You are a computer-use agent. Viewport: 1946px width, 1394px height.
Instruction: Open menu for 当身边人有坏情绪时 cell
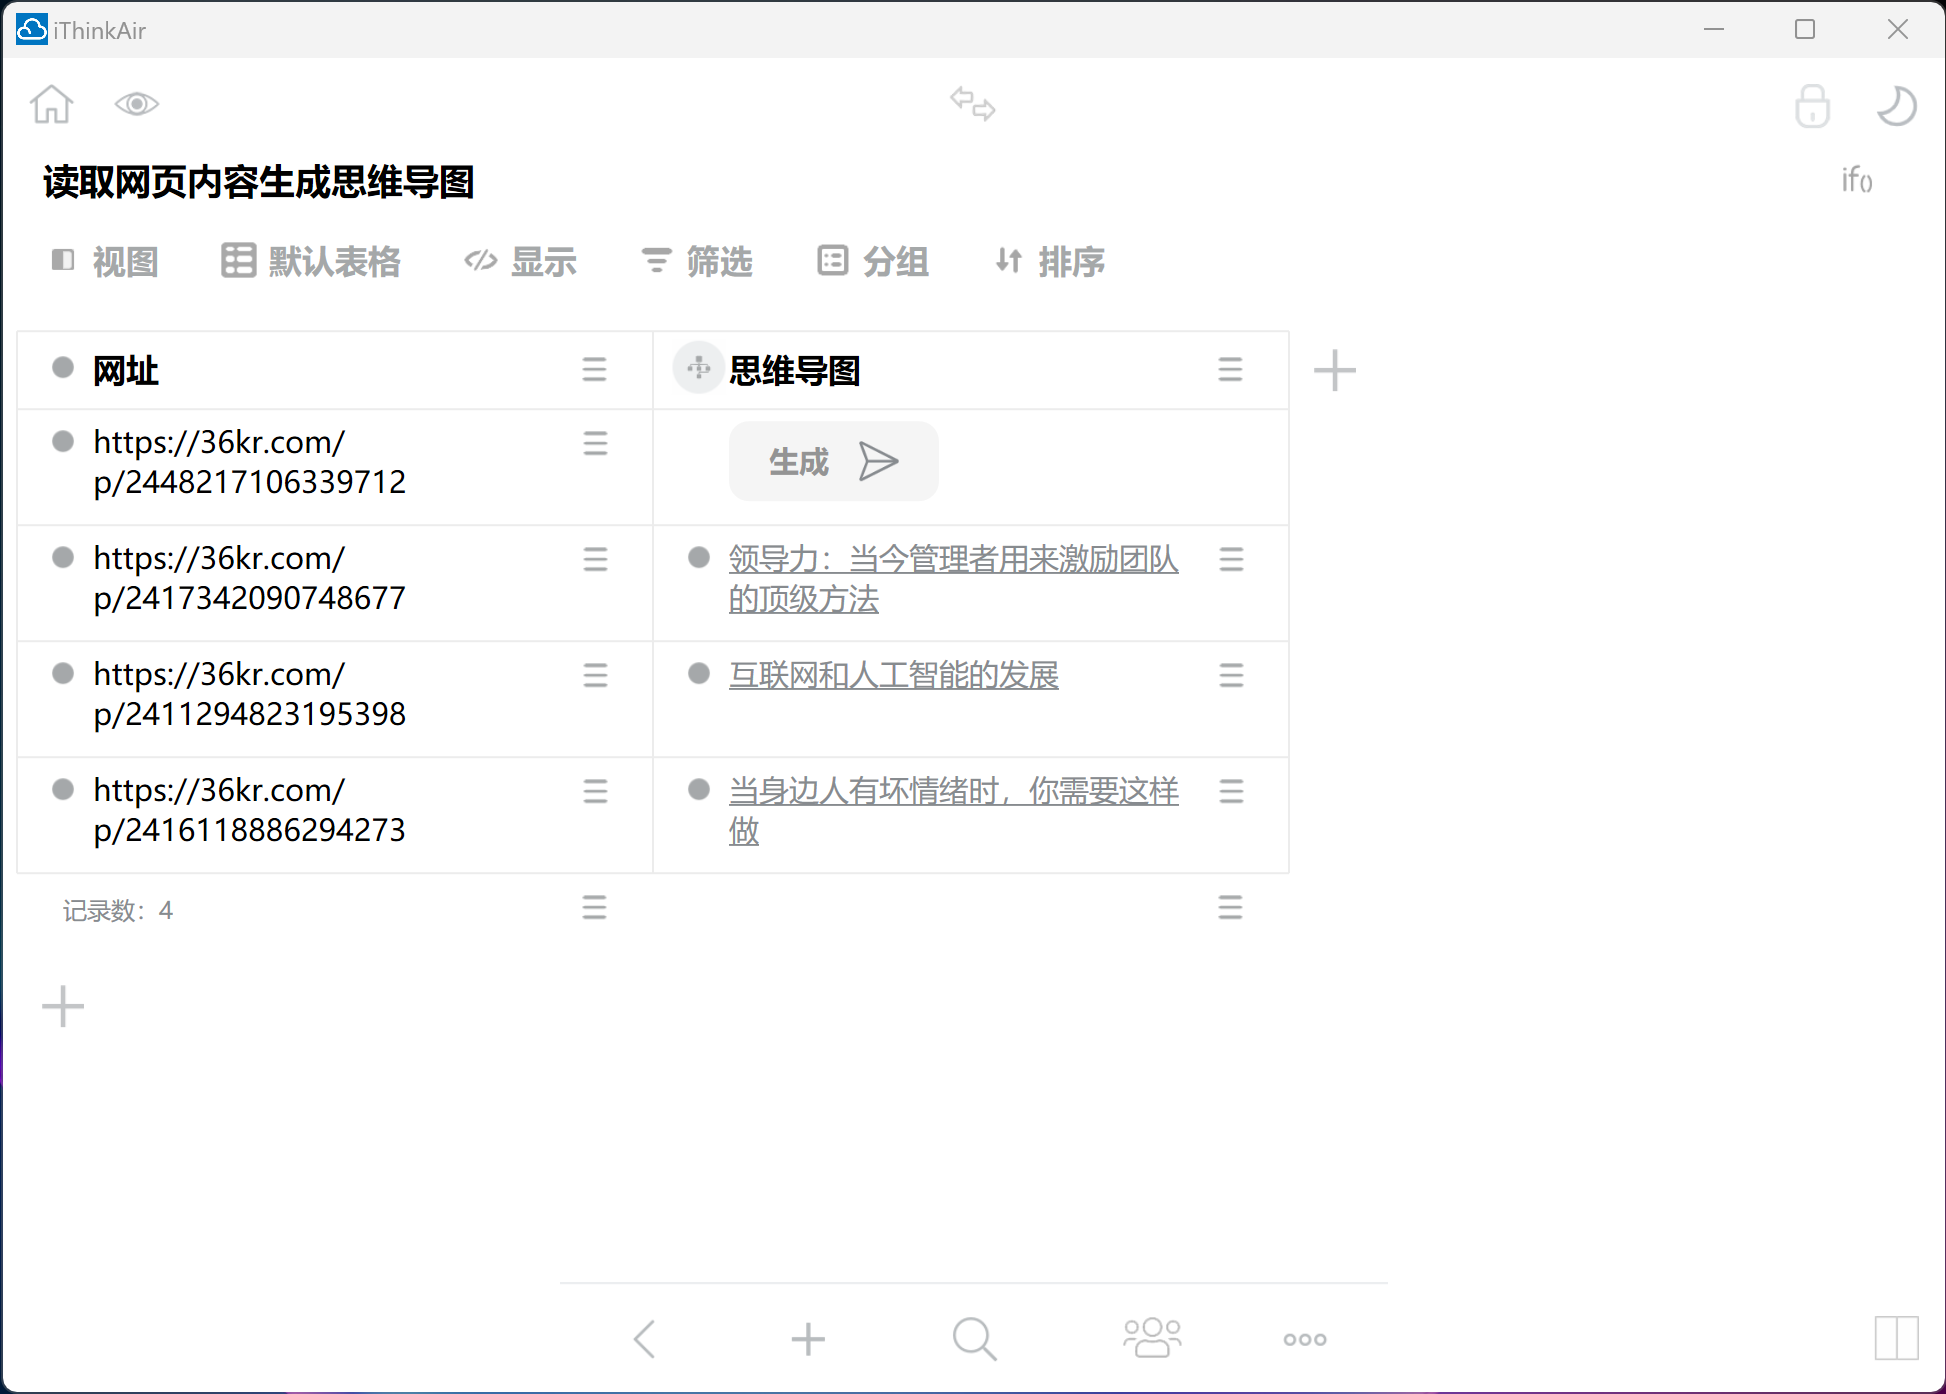click(x=1231, y=791)
